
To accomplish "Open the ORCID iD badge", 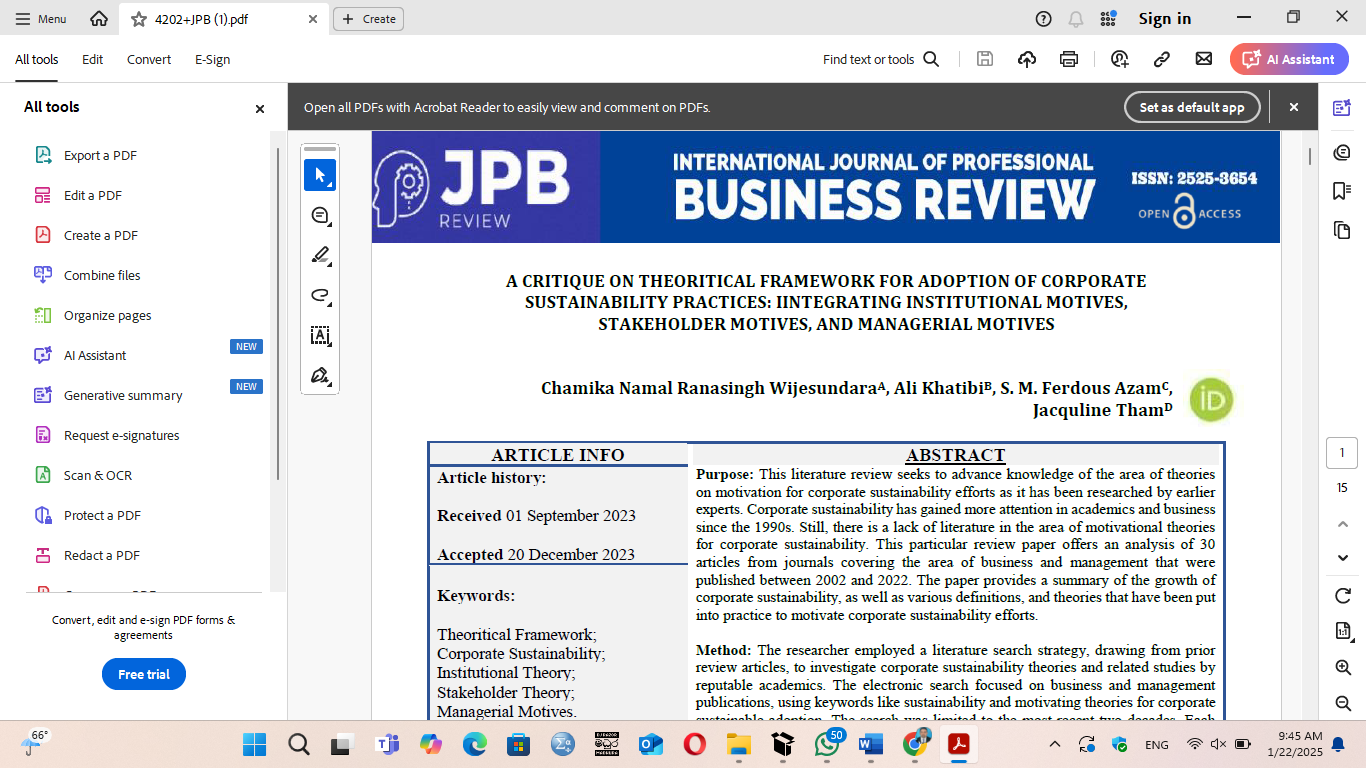I will (1211, 400).
